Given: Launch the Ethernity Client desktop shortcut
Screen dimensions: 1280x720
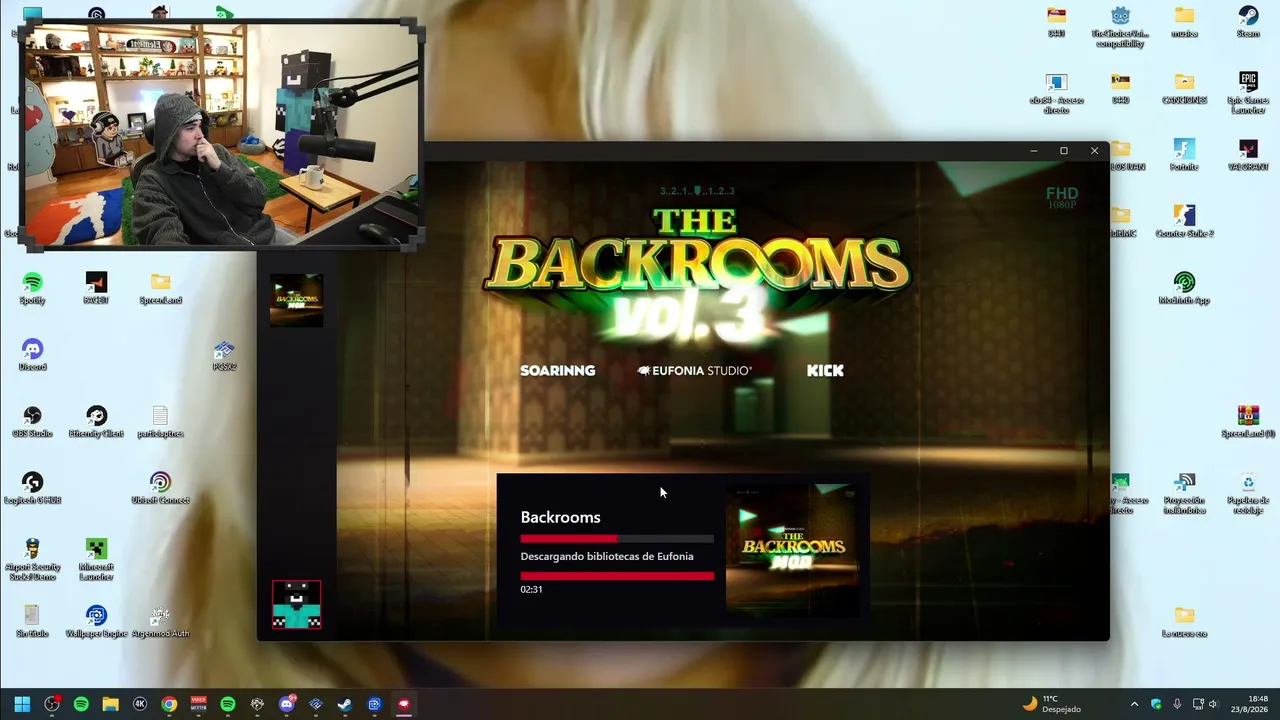Looking at the screenshot, I should tap(96, 421).
